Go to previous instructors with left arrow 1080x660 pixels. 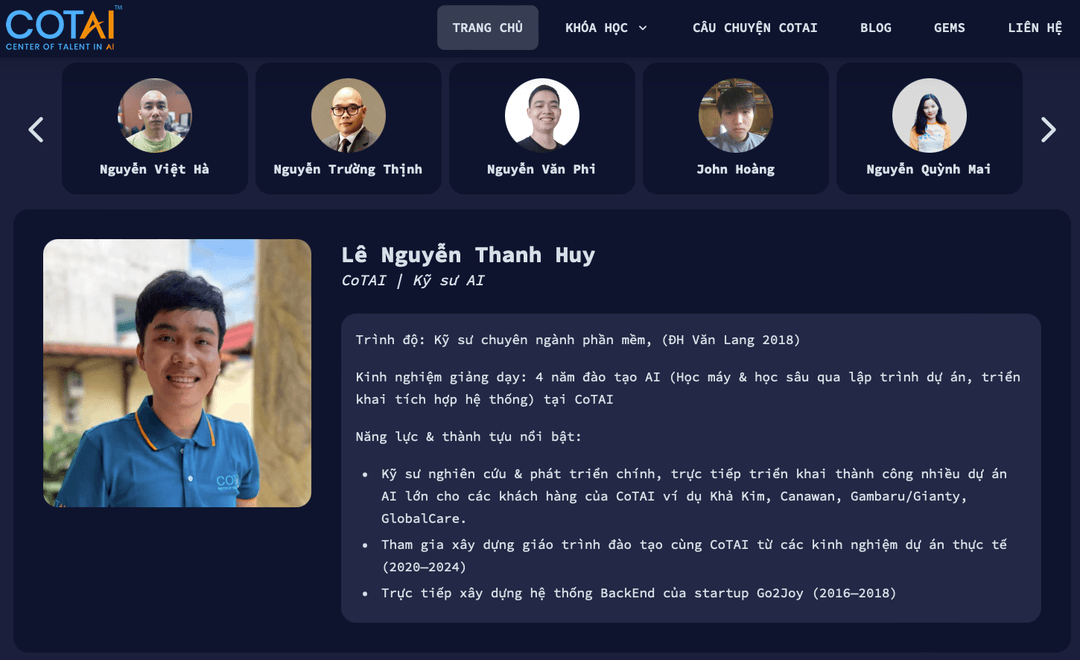pos(36,129)
